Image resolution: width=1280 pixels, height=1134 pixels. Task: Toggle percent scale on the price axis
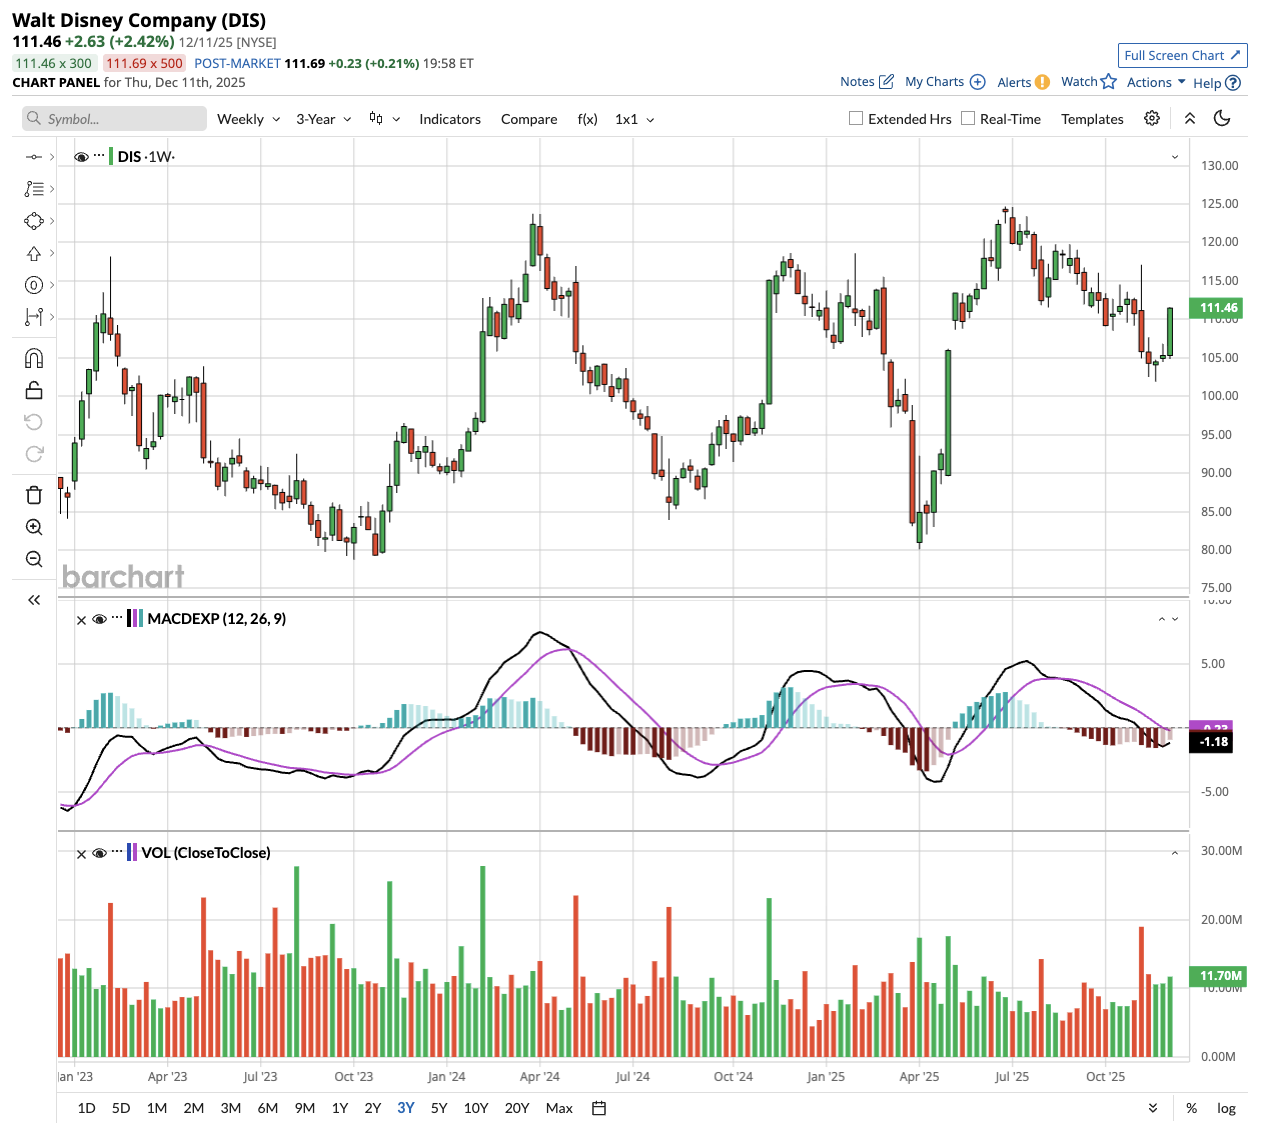[1192, 1108]
